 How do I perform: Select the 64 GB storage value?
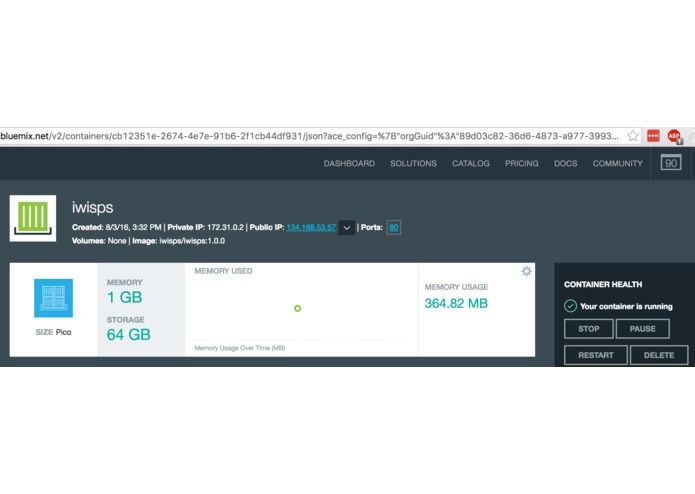(129, 335)
